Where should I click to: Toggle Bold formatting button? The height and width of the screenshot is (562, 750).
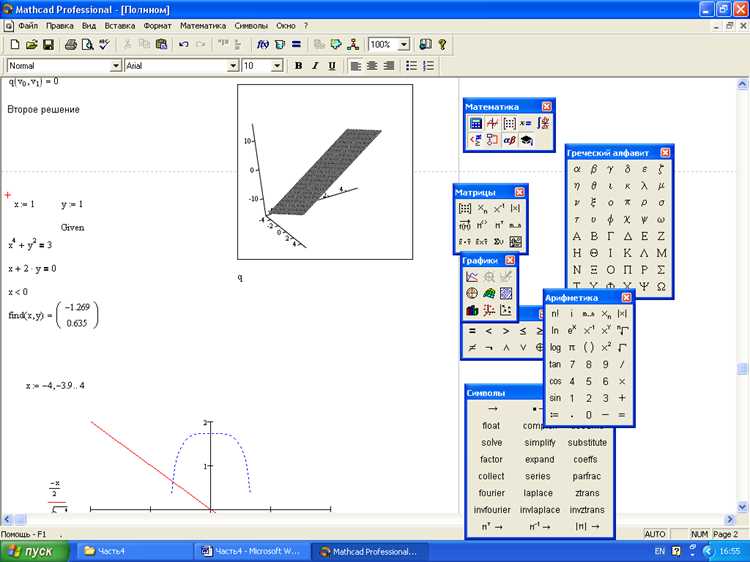pyautogui.click(x=298, y=66)
